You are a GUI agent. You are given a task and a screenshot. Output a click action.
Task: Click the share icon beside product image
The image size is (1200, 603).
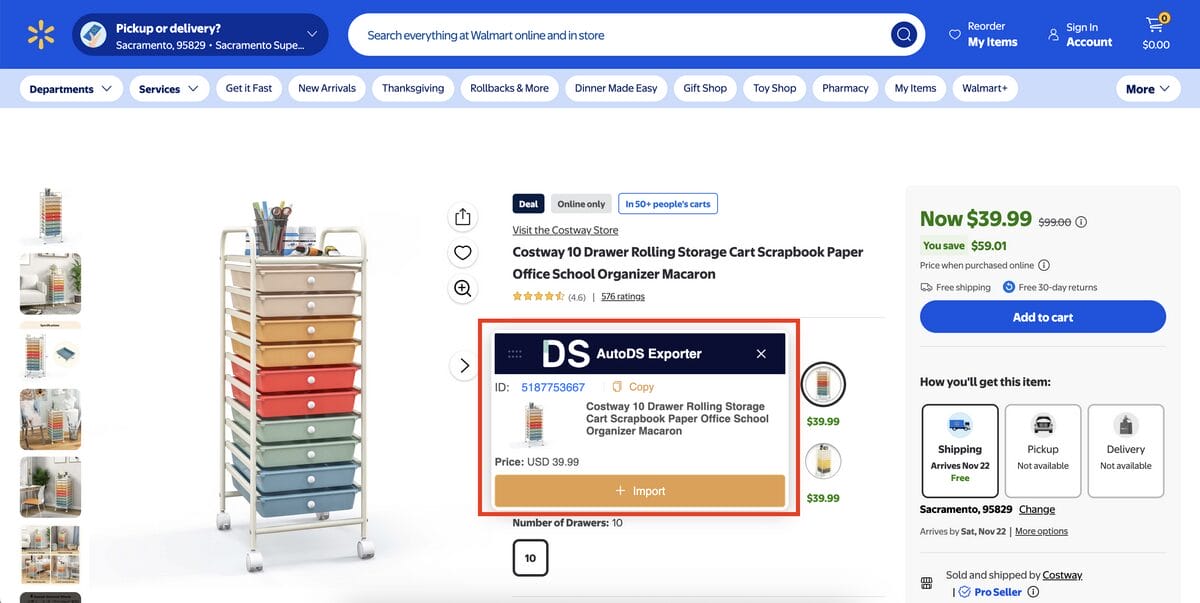click(462, 216)
